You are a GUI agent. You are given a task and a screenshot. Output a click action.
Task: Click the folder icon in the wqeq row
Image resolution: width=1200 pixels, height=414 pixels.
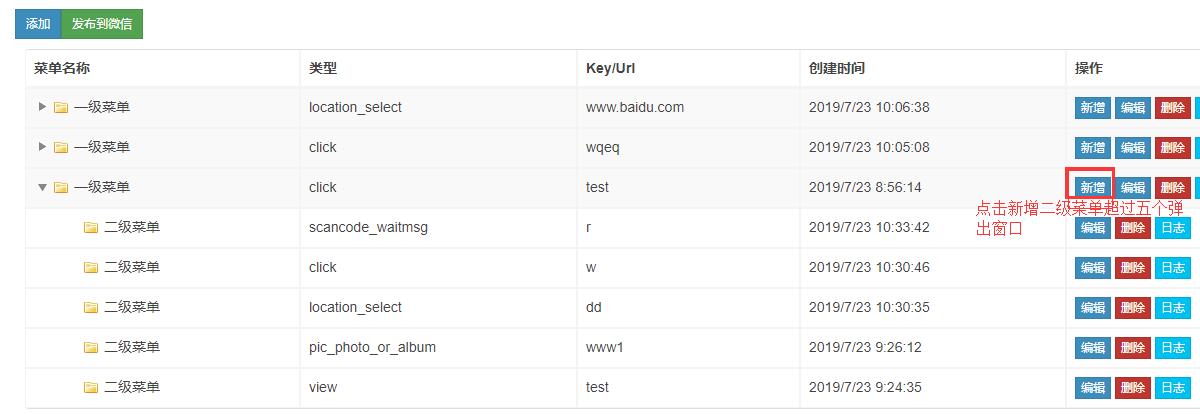61,147
